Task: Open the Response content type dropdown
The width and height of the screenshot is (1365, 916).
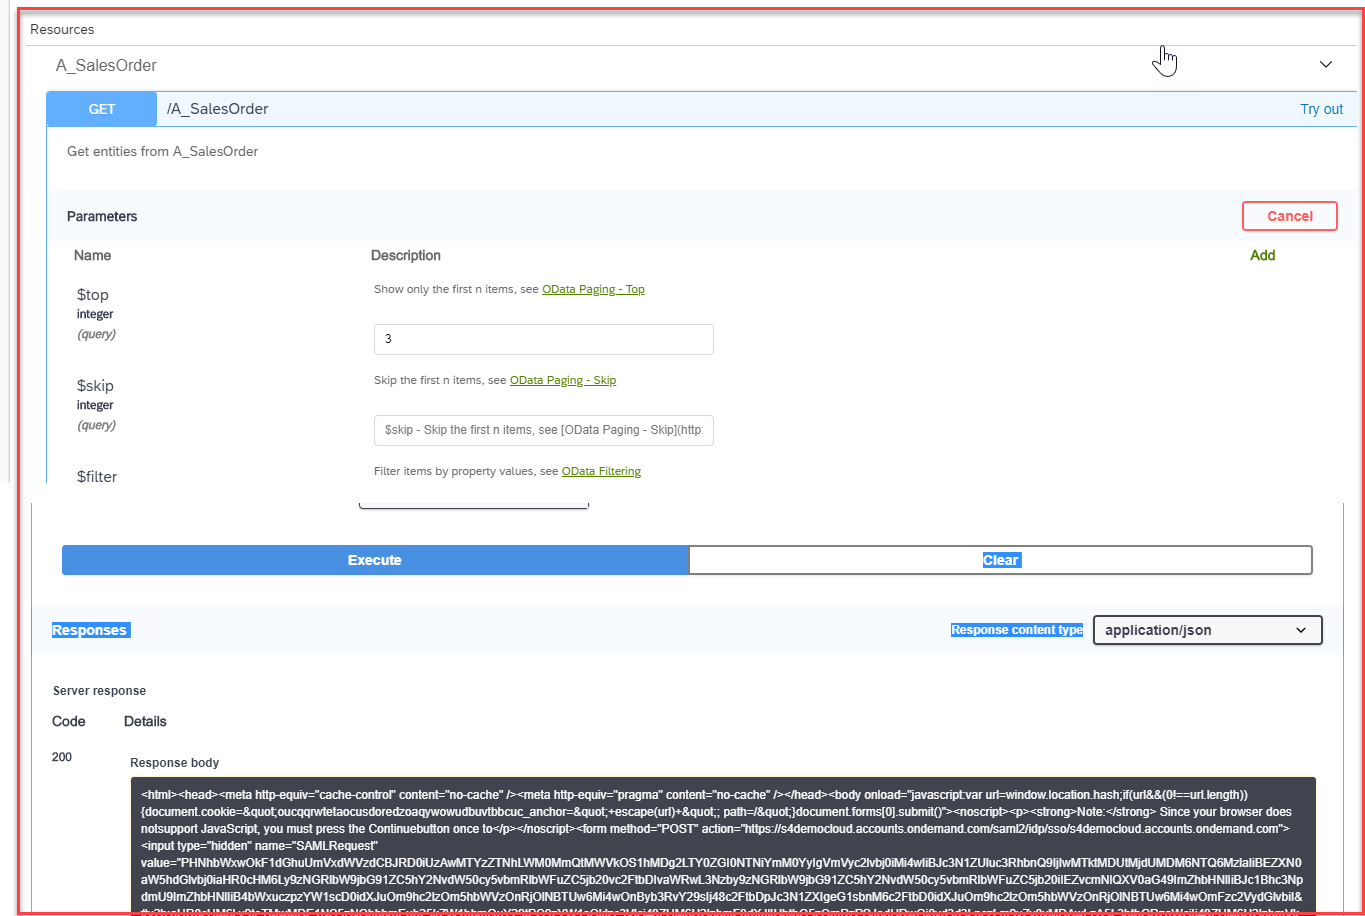Action: [x=1207, y=630]
